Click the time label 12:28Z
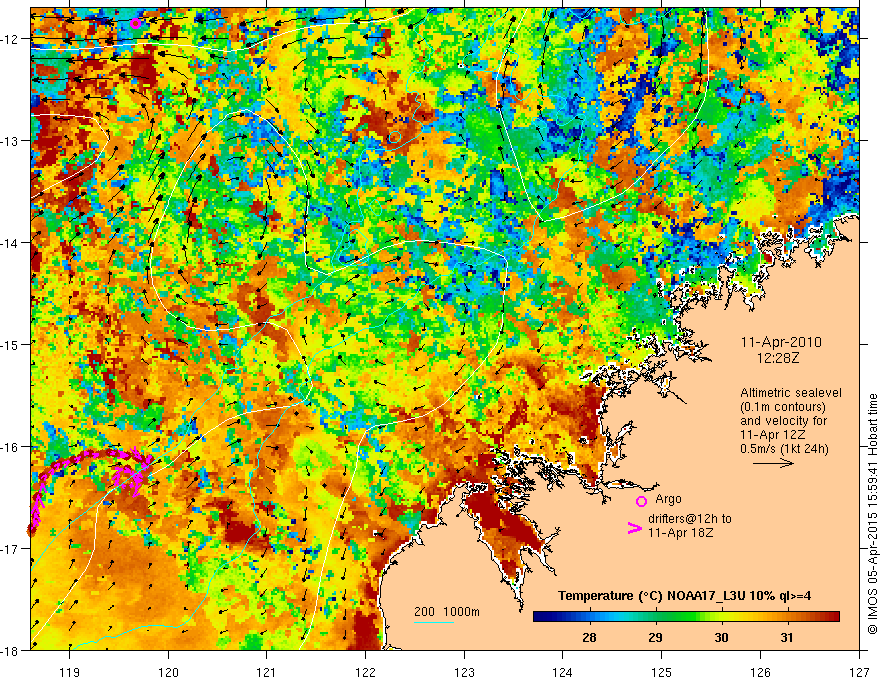This screenshot has width=880, height=680. click(x=778, y=358)
